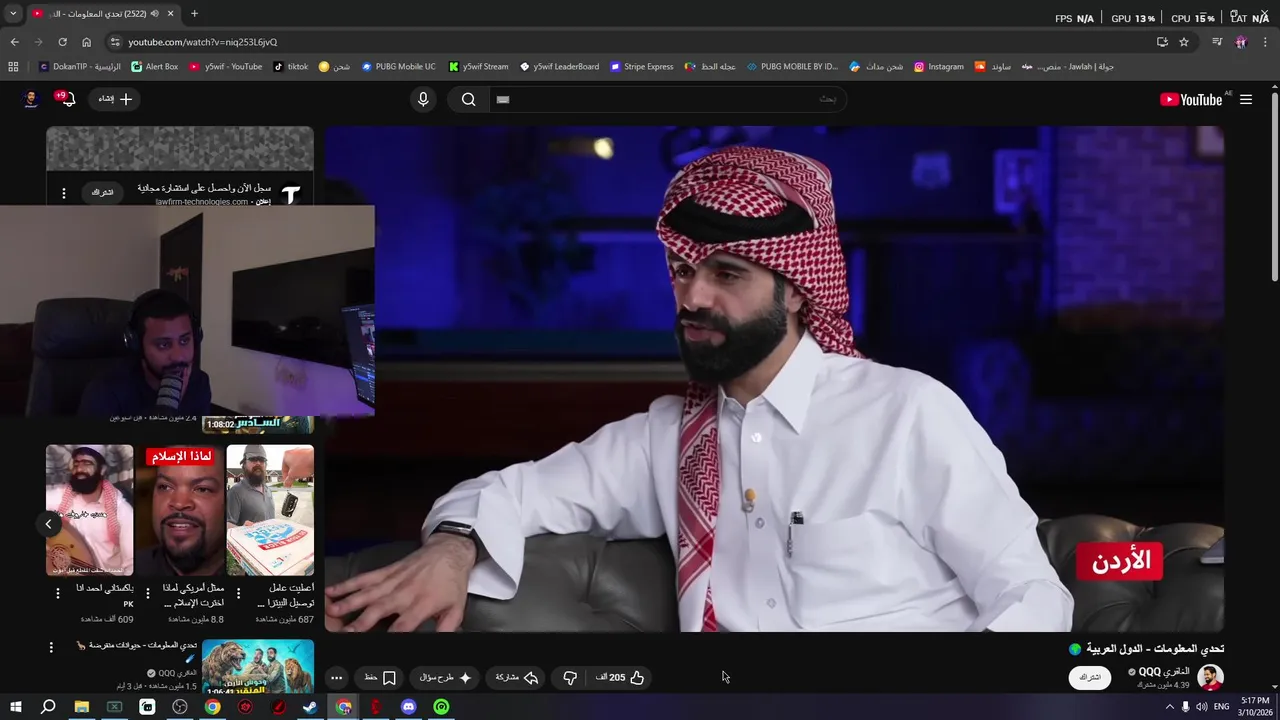The image size is (1280, 720).
Task: Open the animal challenge recommended video thumbnail
Action: pos(258,667)
